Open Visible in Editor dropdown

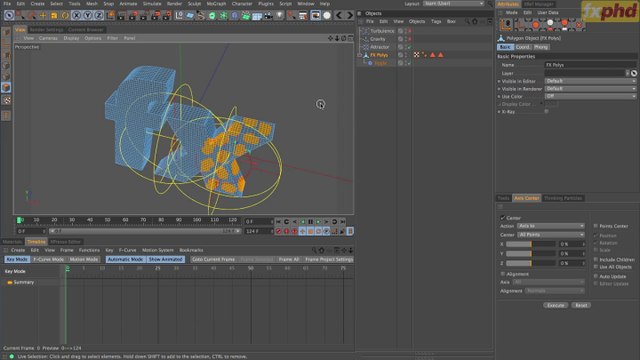click(590, 81)
